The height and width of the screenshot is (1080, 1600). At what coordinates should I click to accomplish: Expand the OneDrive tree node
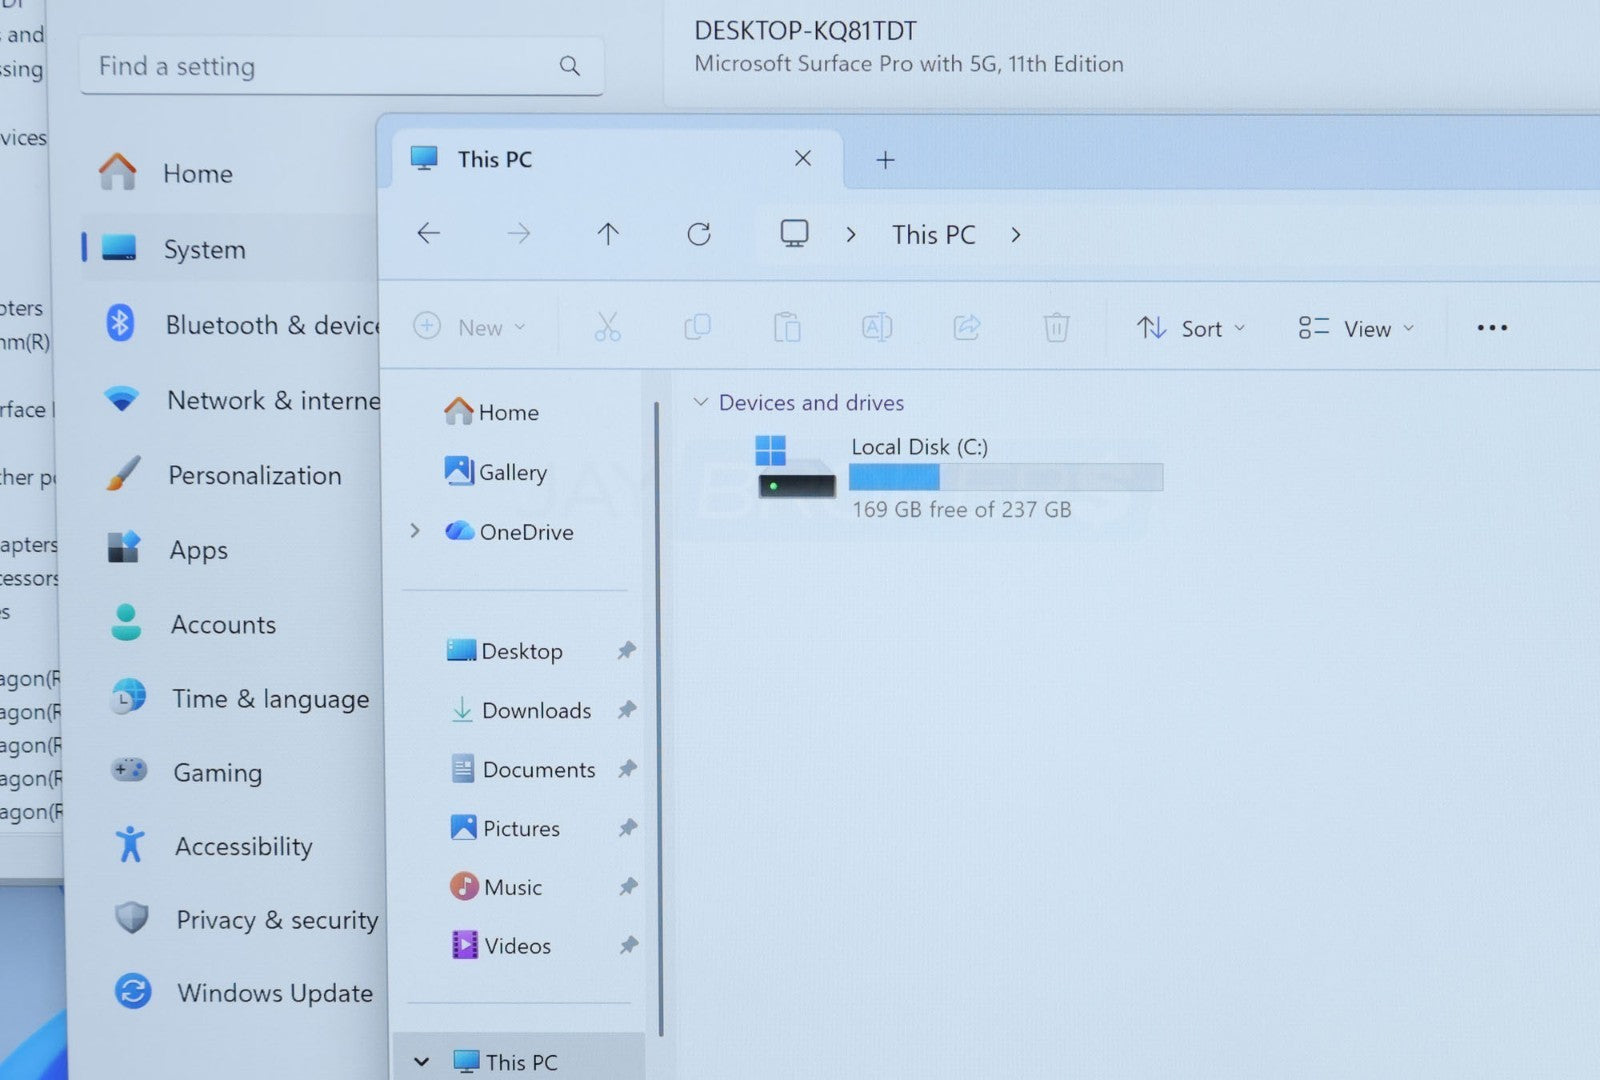415,531
